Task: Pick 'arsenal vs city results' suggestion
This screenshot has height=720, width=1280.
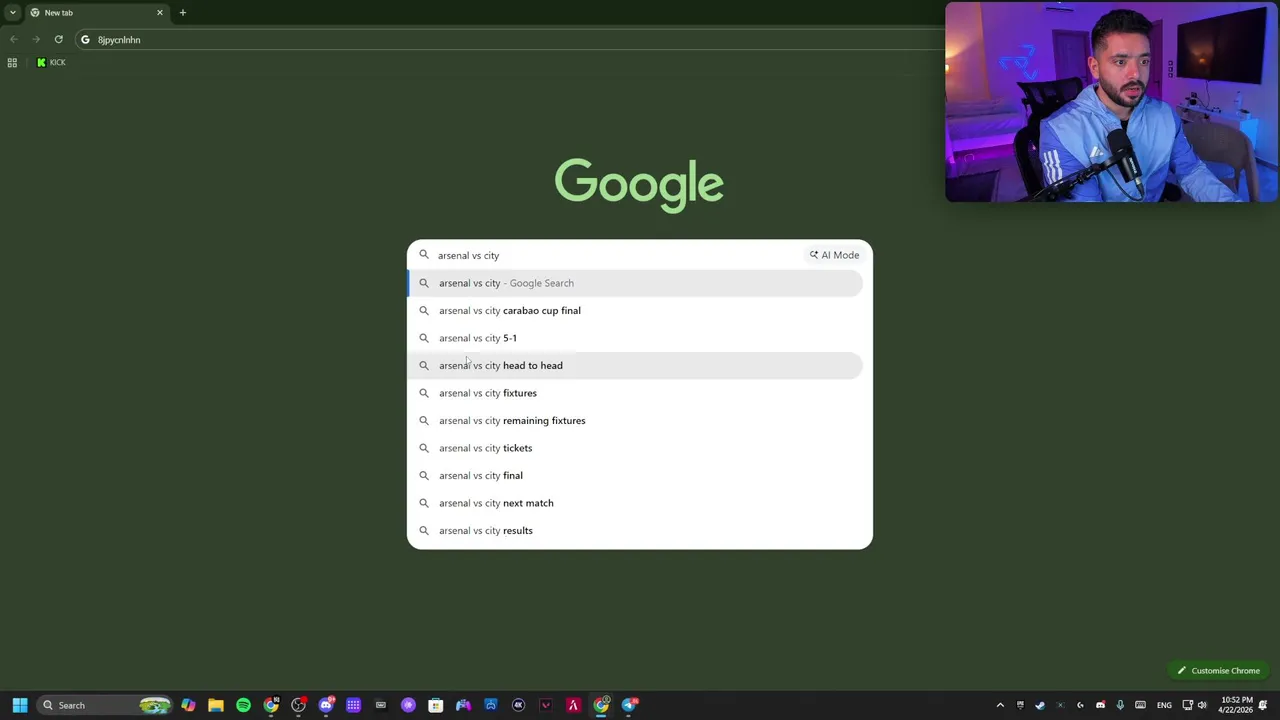Action: tap(634, 530)
